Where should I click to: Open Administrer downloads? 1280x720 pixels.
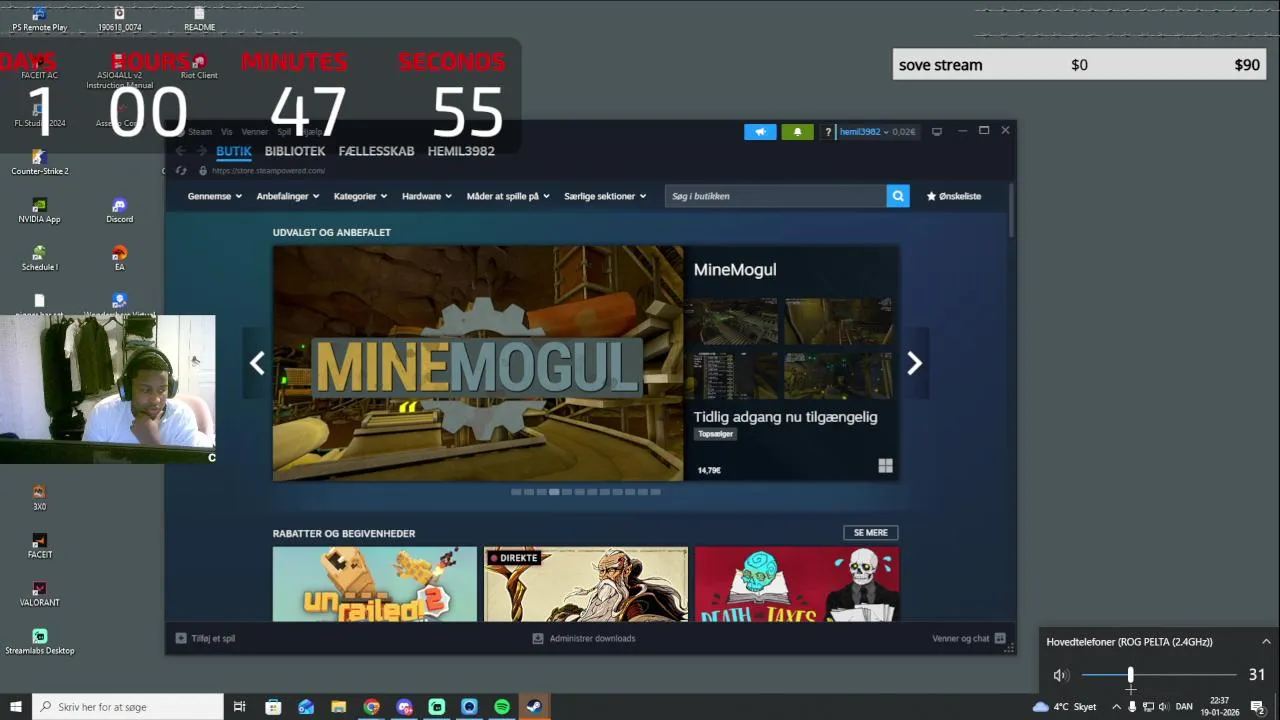[584, 638]
